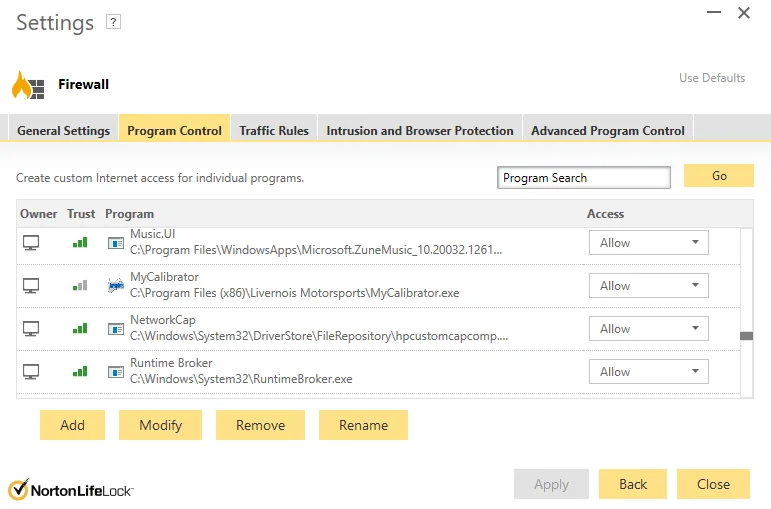Click the Close button
The image size is (771, 509).
[x=713, y=484]
